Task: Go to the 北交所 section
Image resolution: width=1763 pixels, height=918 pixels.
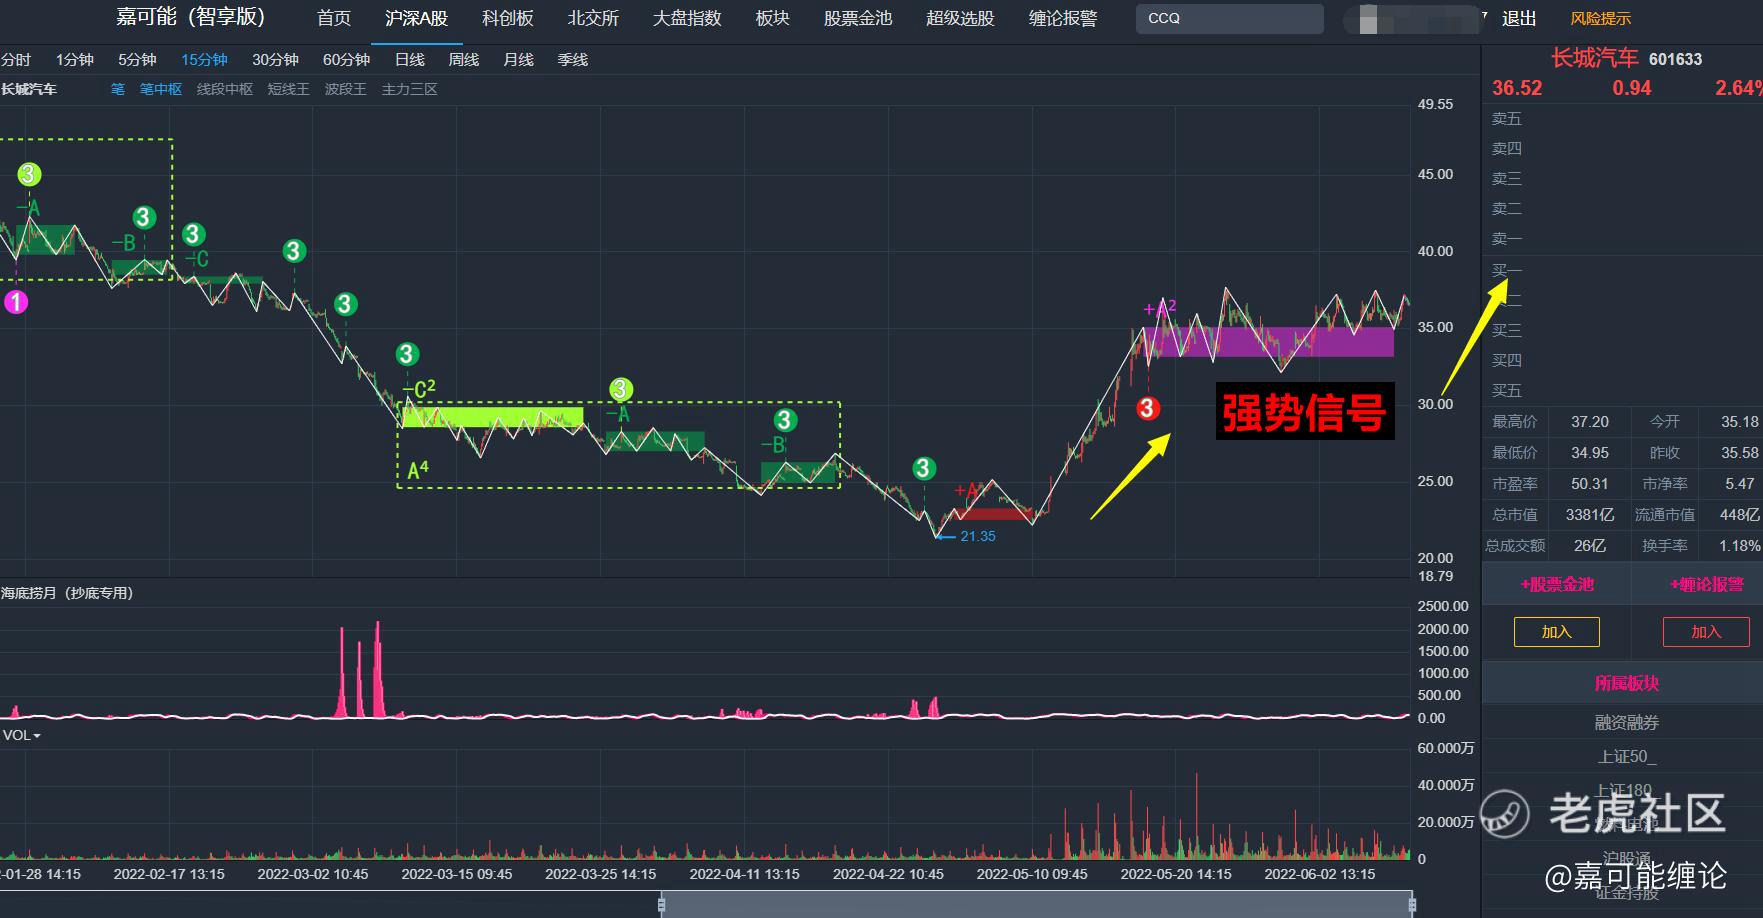Action: pyautogui.click(x=593, y=18)
